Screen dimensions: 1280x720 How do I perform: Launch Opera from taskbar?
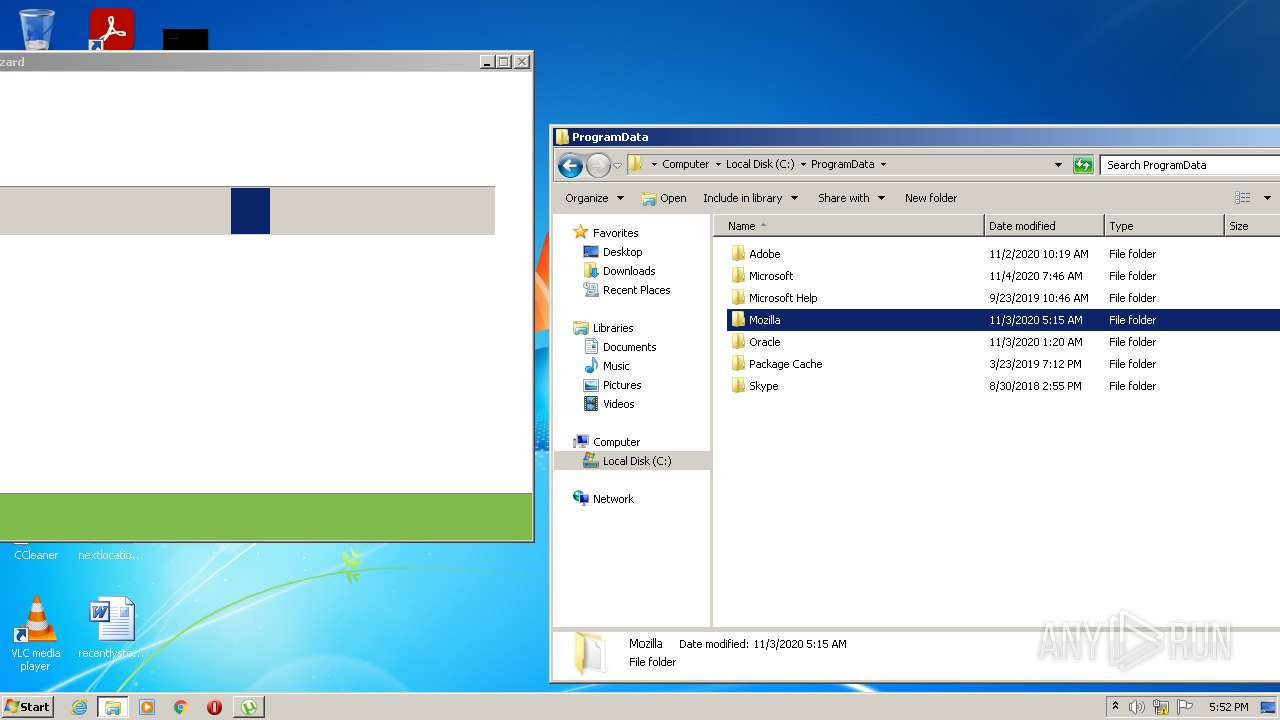214,707
